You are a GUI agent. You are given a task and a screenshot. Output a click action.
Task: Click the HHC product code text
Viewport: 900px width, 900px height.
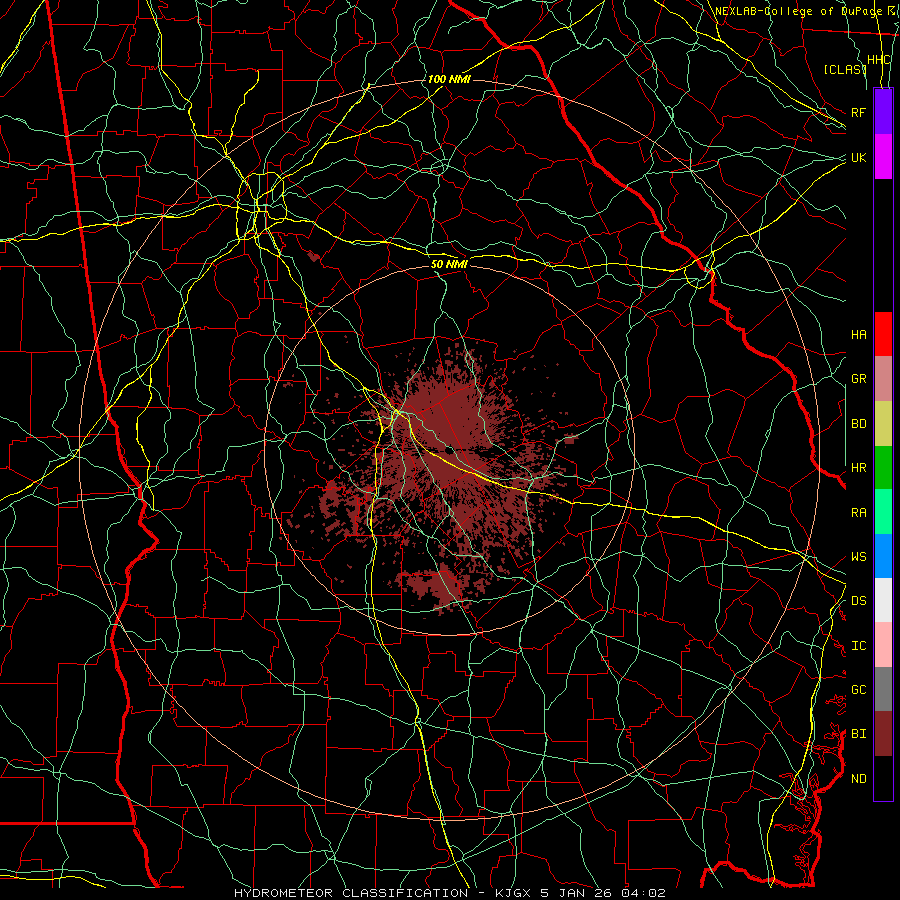tap(878, 60)
